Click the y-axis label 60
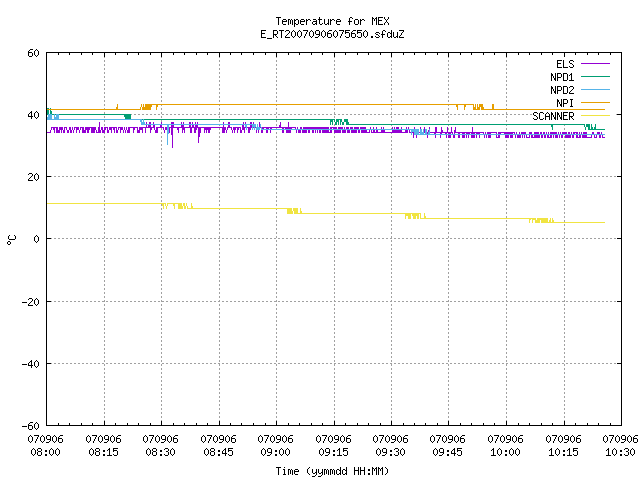 (x=33, y=53)
